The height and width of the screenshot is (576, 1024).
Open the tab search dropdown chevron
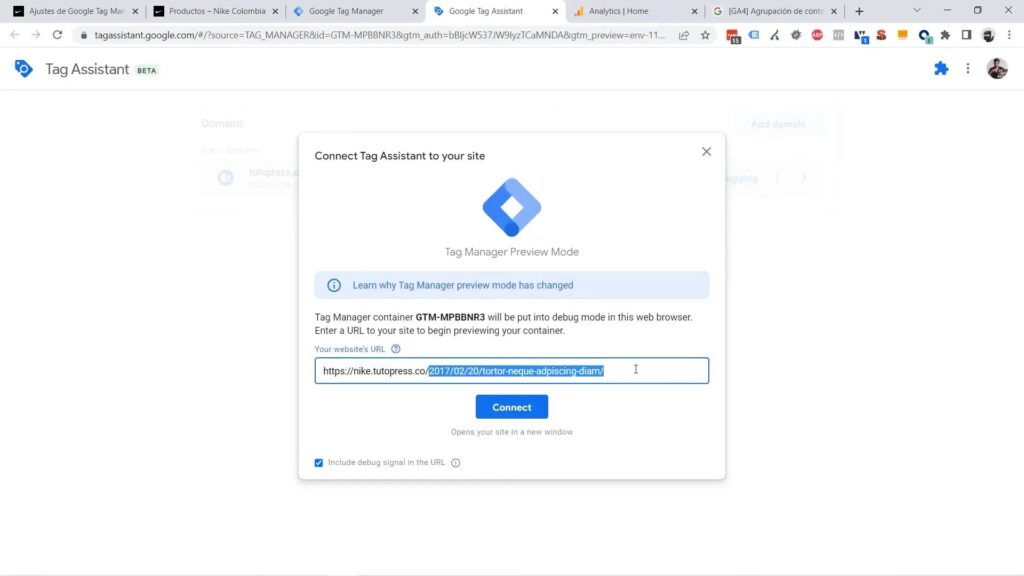click(916, 11)
